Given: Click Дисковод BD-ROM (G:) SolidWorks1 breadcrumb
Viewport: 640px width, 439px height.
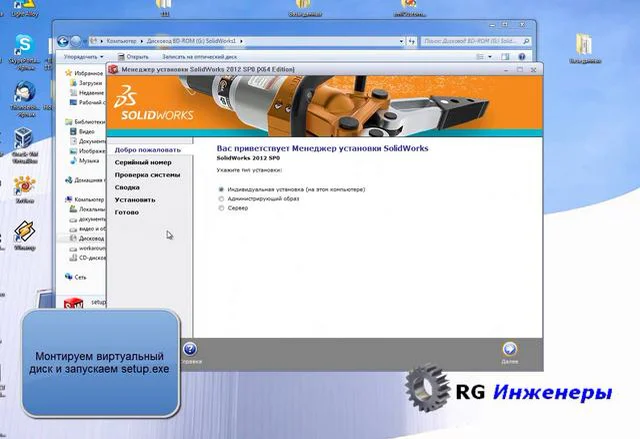Looking at the screenshot, I should (x=191, y=41).
